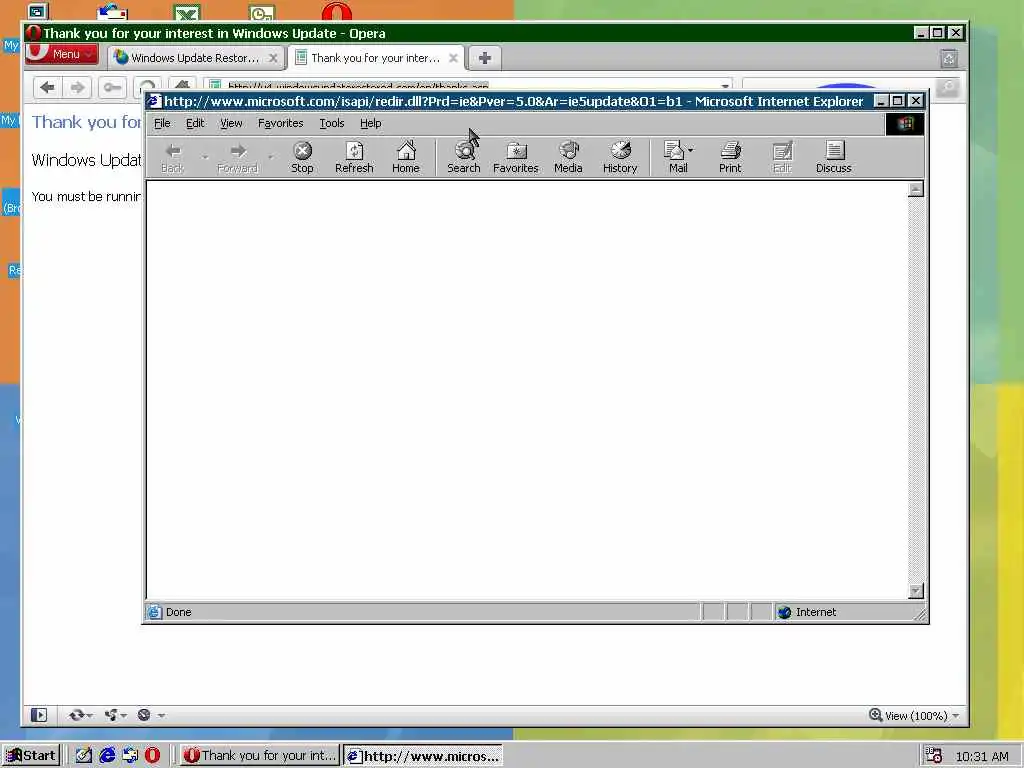Expand the Opera Turbo dropdown arrow

click(161, 716)
